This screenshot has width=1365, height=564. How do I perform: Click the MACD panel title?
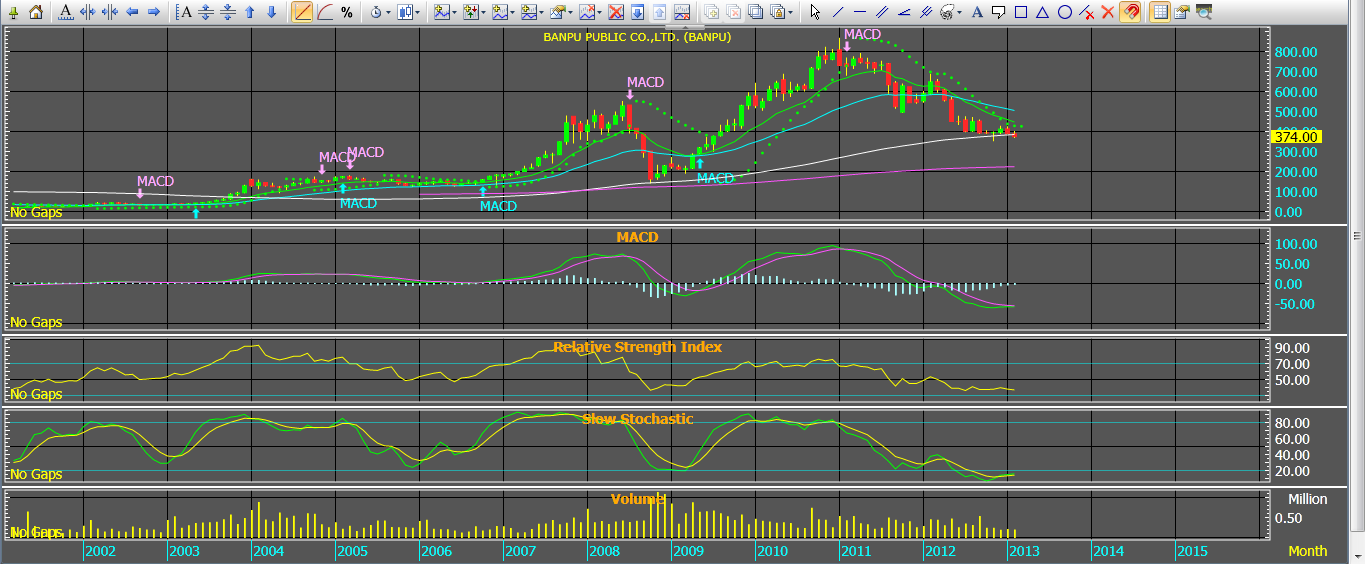[x=637, y=237]
